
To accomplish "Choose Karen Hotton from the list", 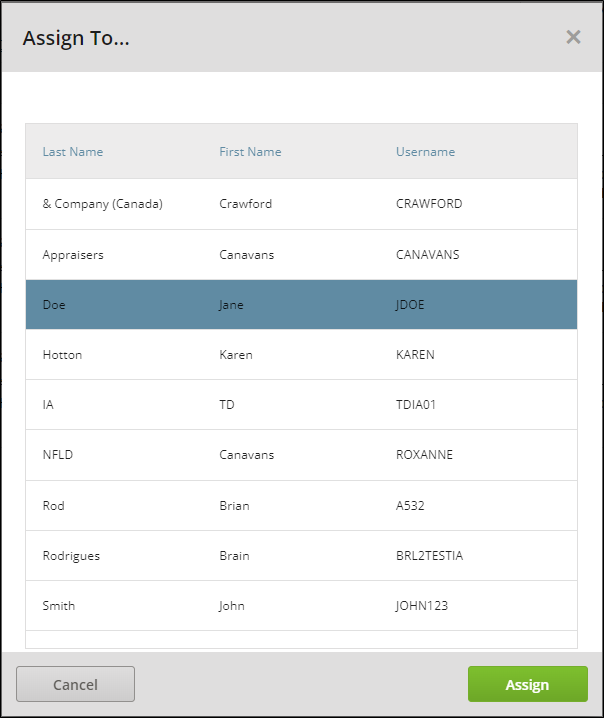I will [301, 354].
